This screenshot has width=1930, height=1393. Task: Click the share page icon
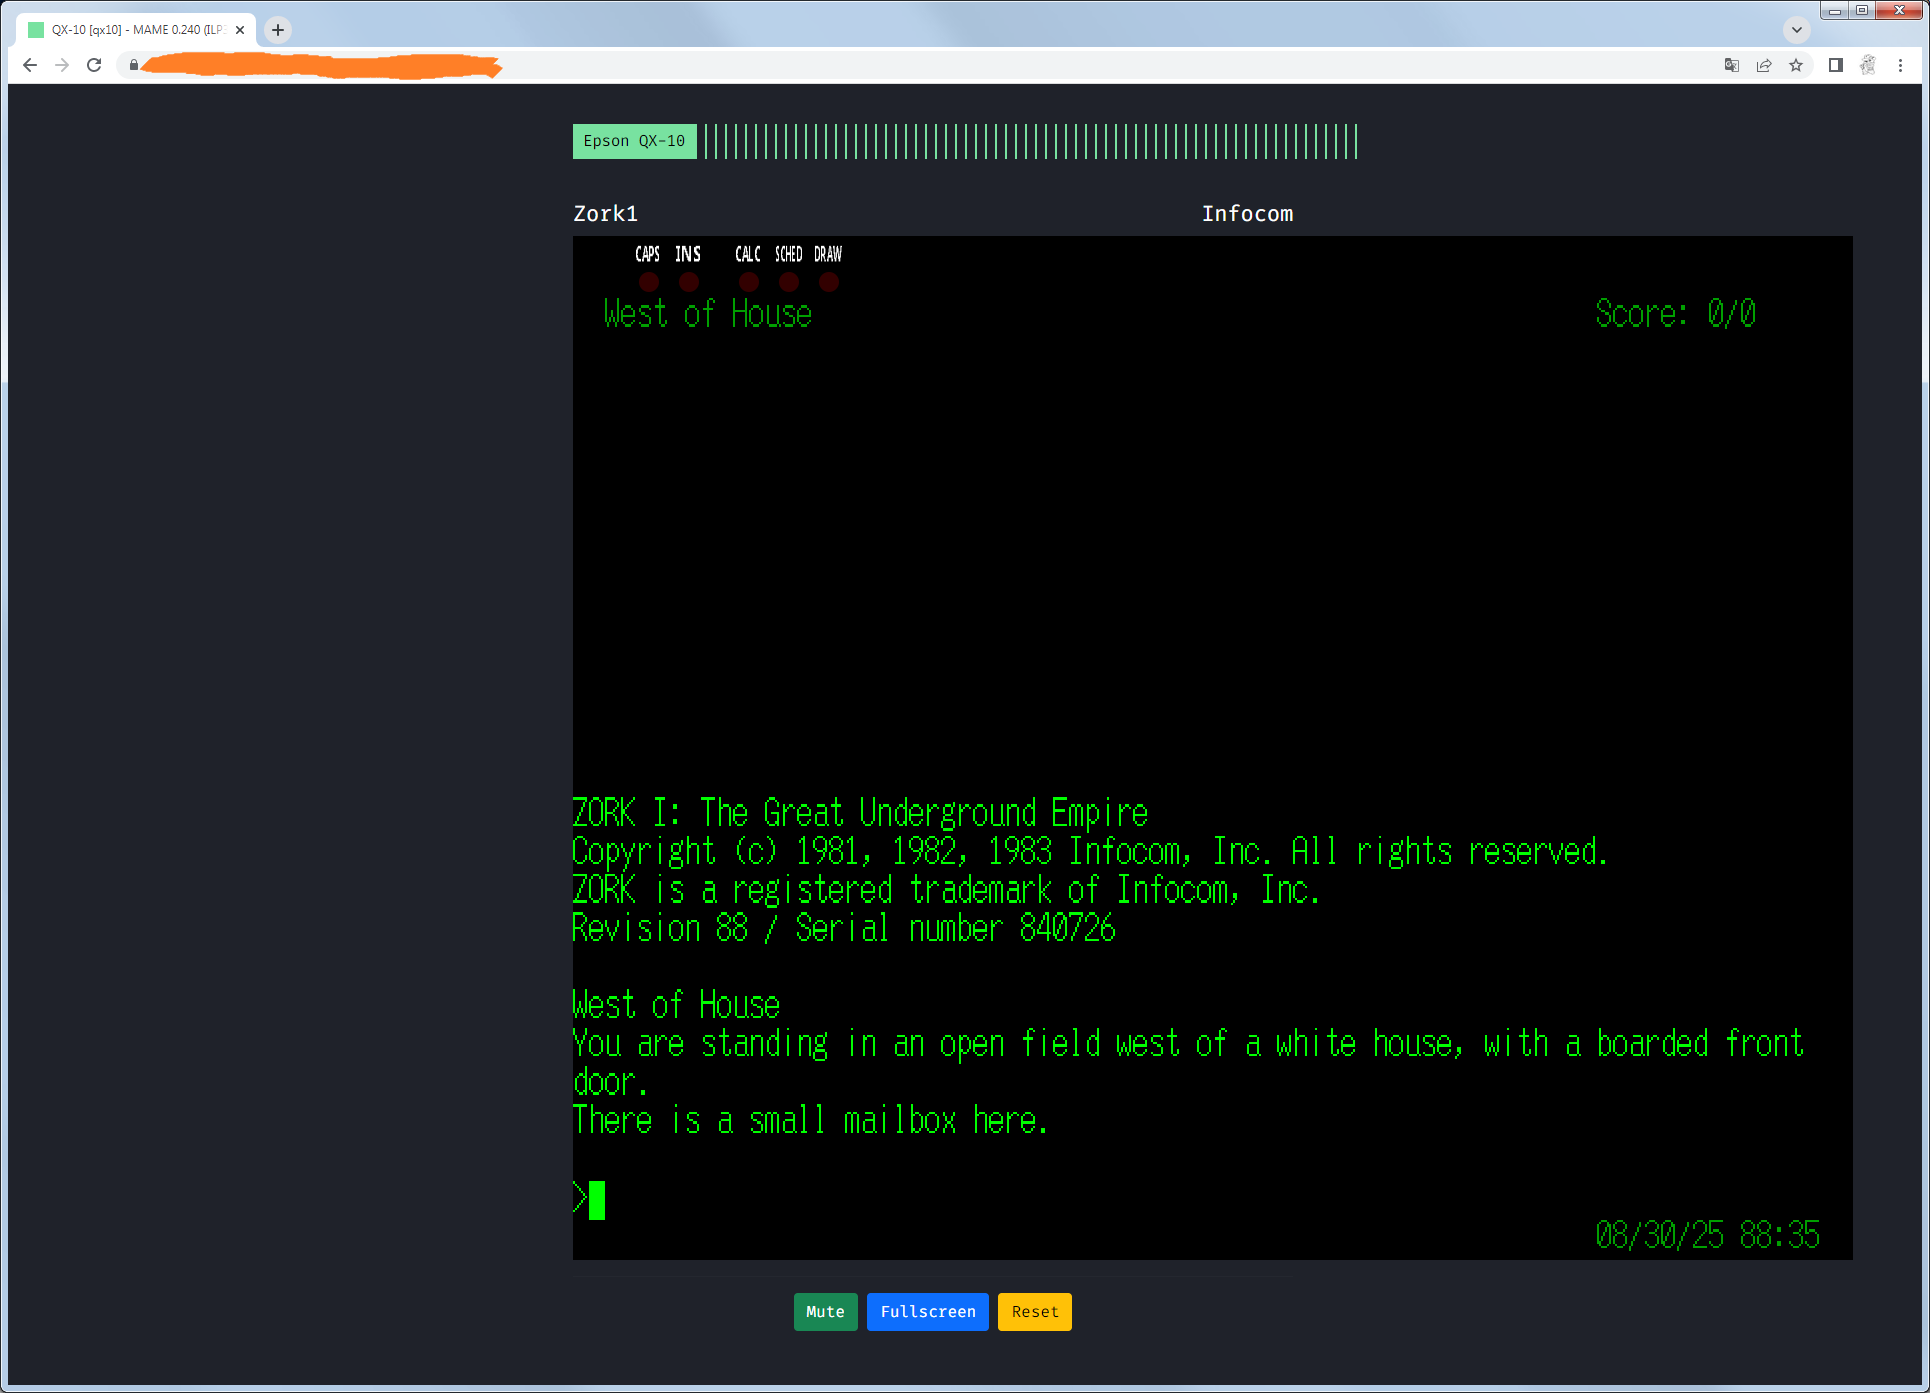(x=1764, y=65)
